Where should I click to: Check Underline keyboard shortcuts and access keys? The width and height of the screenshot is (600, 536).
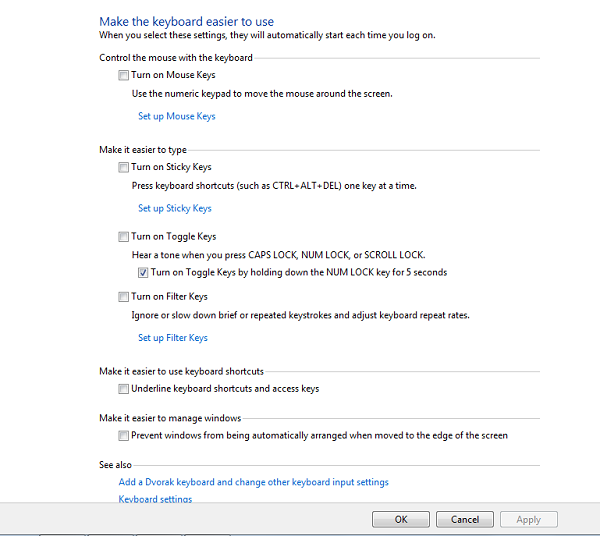coord(124,389)
